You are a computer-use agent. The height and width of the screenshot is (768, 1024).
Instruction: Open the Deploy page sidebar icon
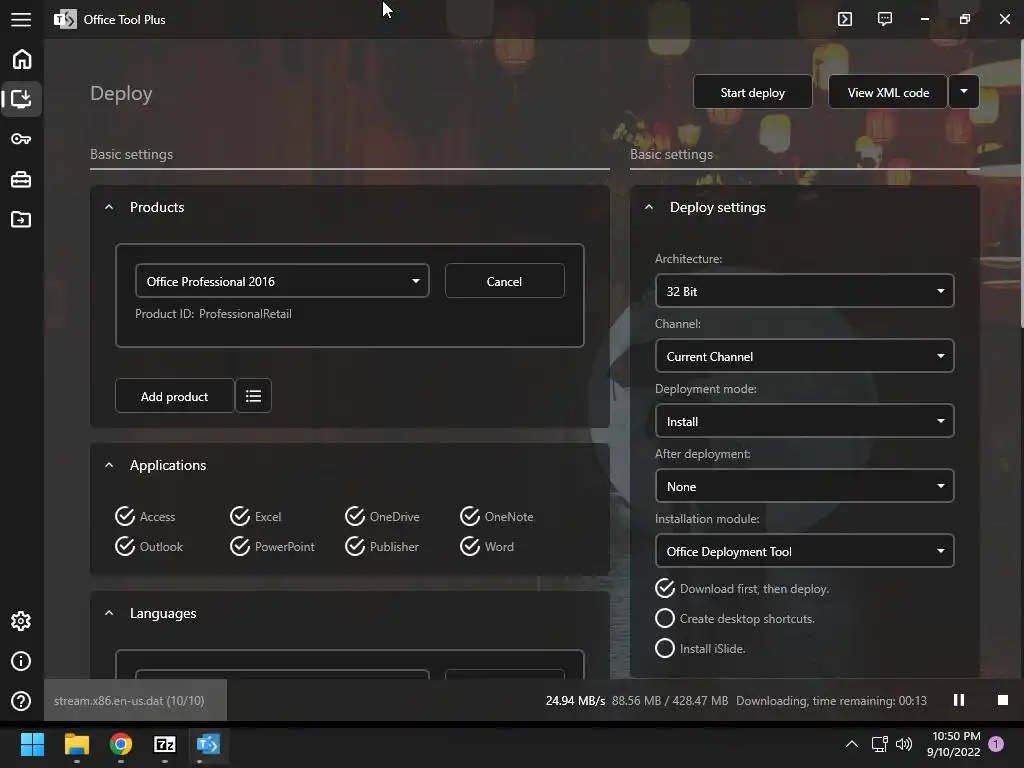click(x=22, y=99)
